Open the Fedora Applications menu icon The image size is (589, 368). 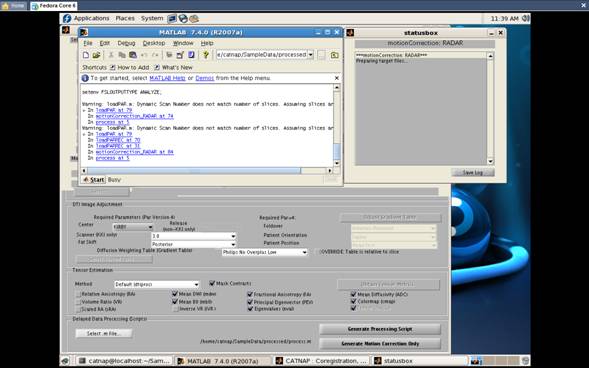click(67, 18)
